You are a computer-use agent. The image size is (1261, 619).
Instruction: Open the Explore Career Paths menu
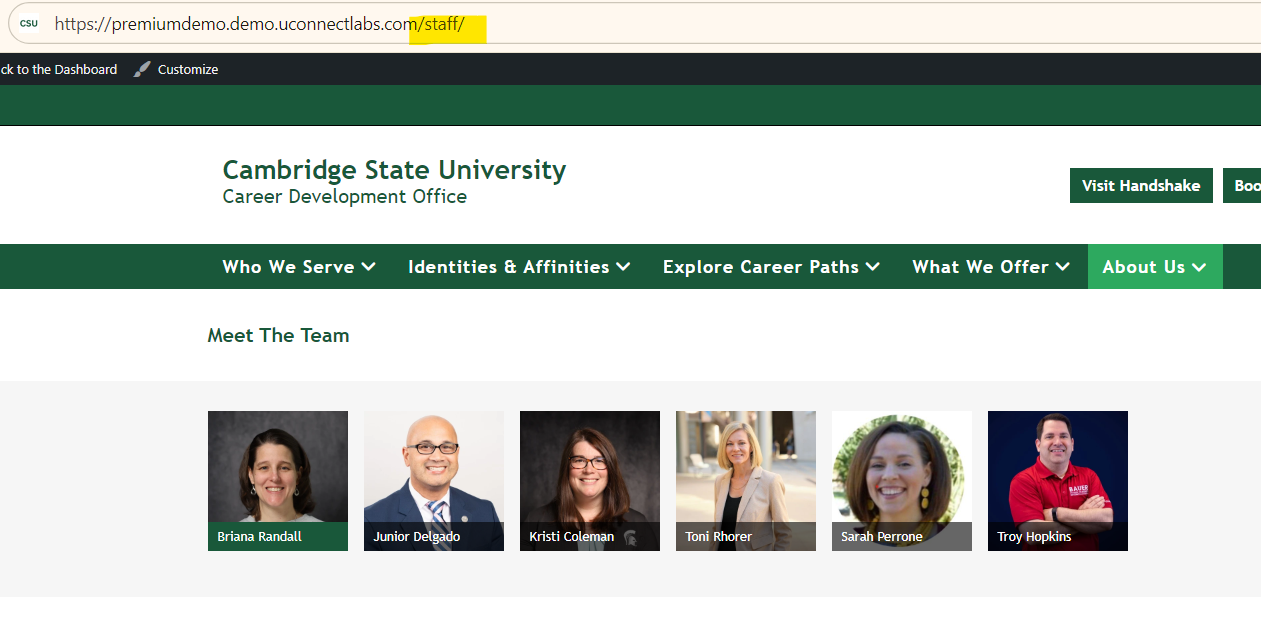(770, 267)
